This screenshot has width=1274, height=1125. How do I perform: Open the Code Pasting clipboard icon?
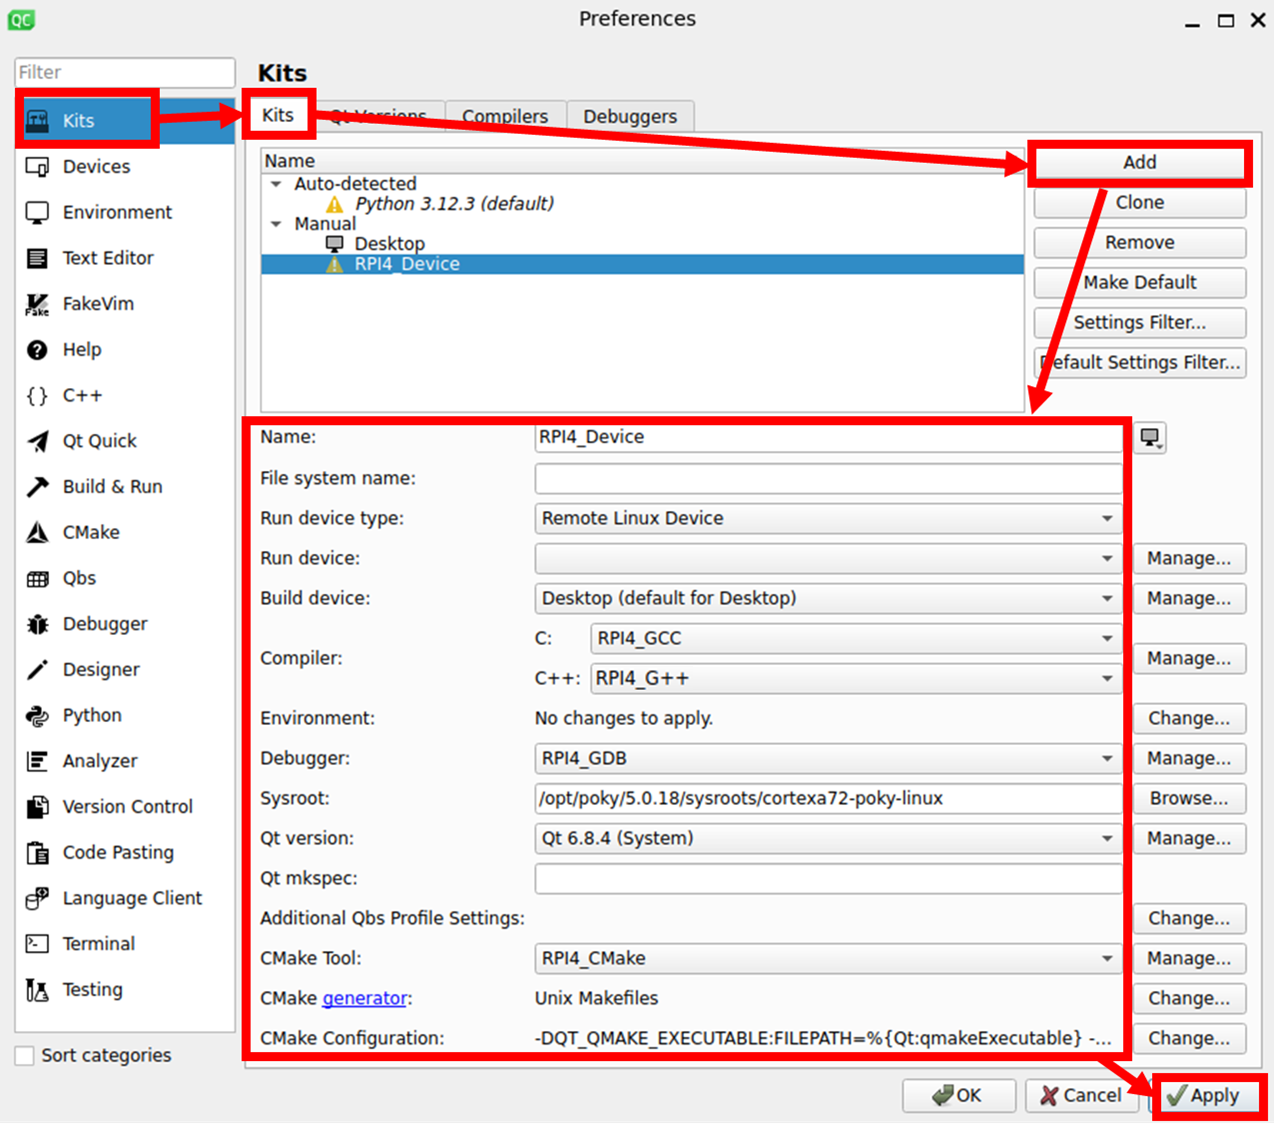pyautogui.click(x=37, y=853)
